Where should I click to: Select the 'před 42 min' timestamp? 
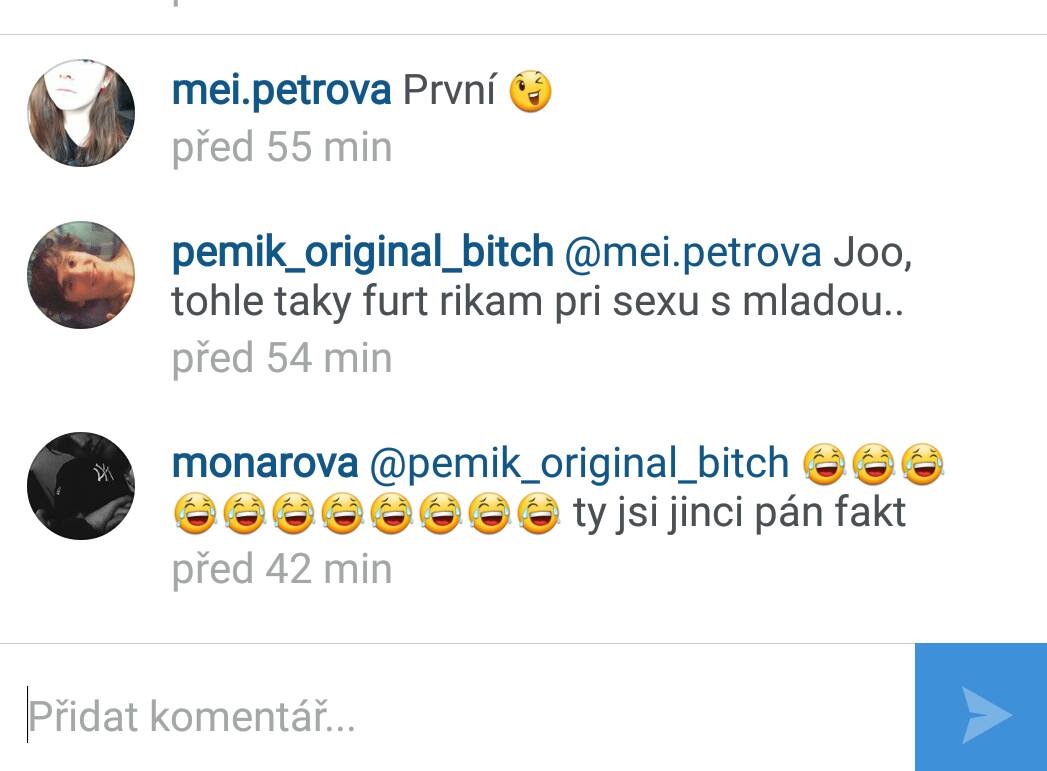(282, 569)
